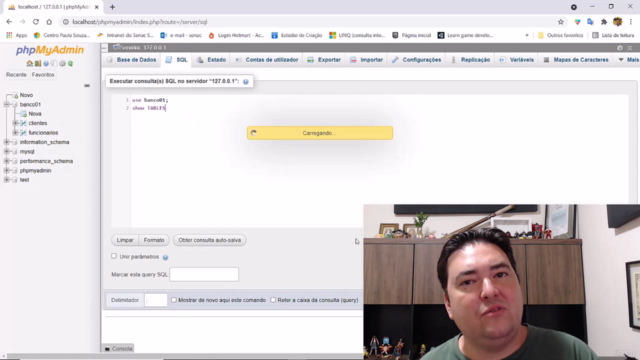Collapse the banco01 database tree
640x360 pixels.
point(7,104)
